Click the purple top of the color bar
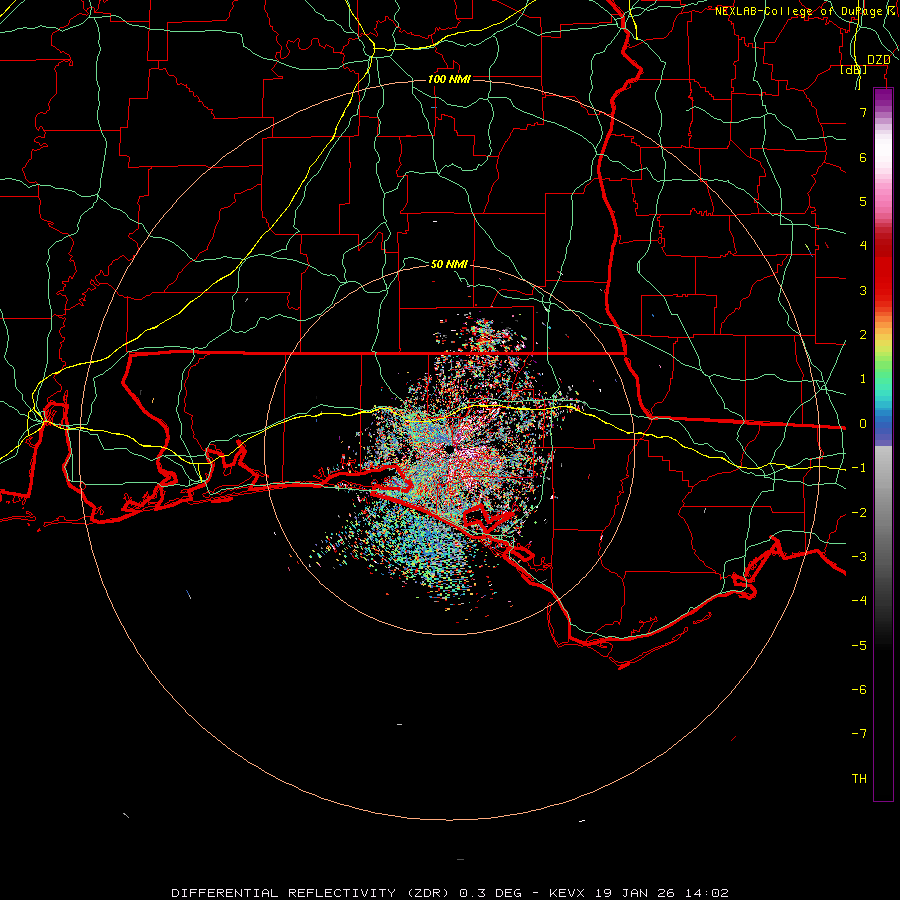Viewport: 900px width, 900px height. click(x=883, y=99)
